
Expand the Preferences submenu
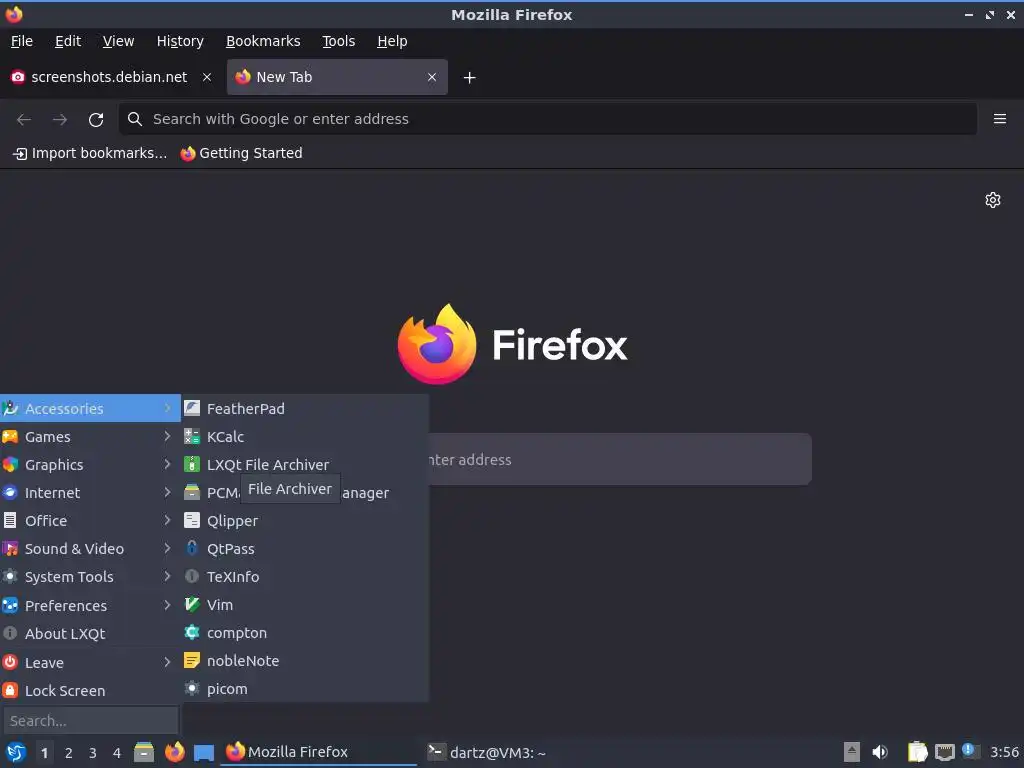coord(90,605)
